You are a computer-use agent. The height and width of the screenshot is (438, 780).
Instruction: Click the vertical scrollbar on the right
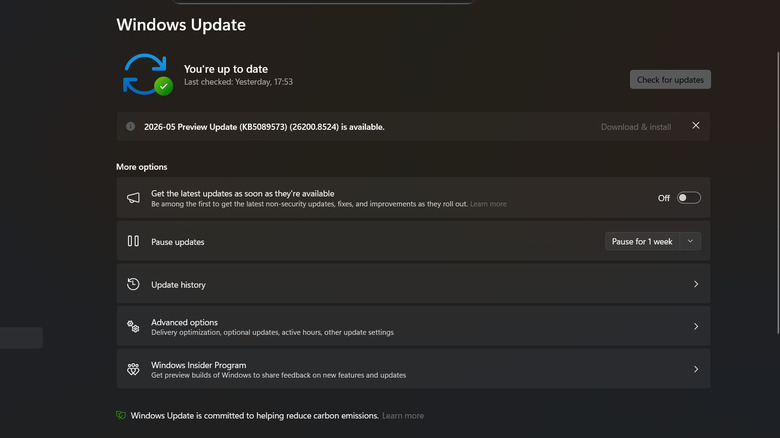[x=778, y=192]
